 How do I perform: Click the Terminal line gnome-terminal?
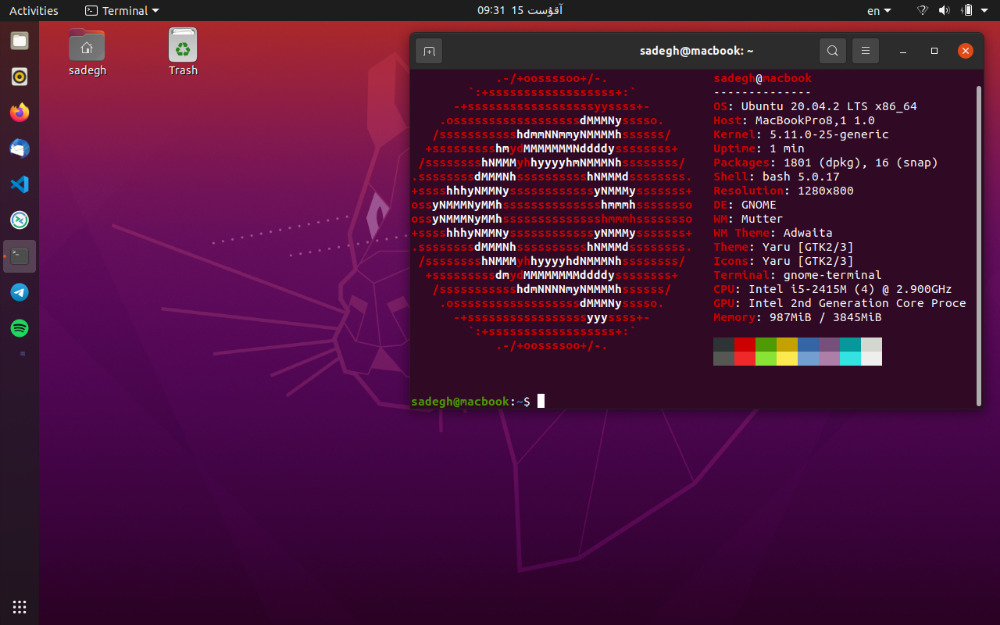(x=797, y=275)
